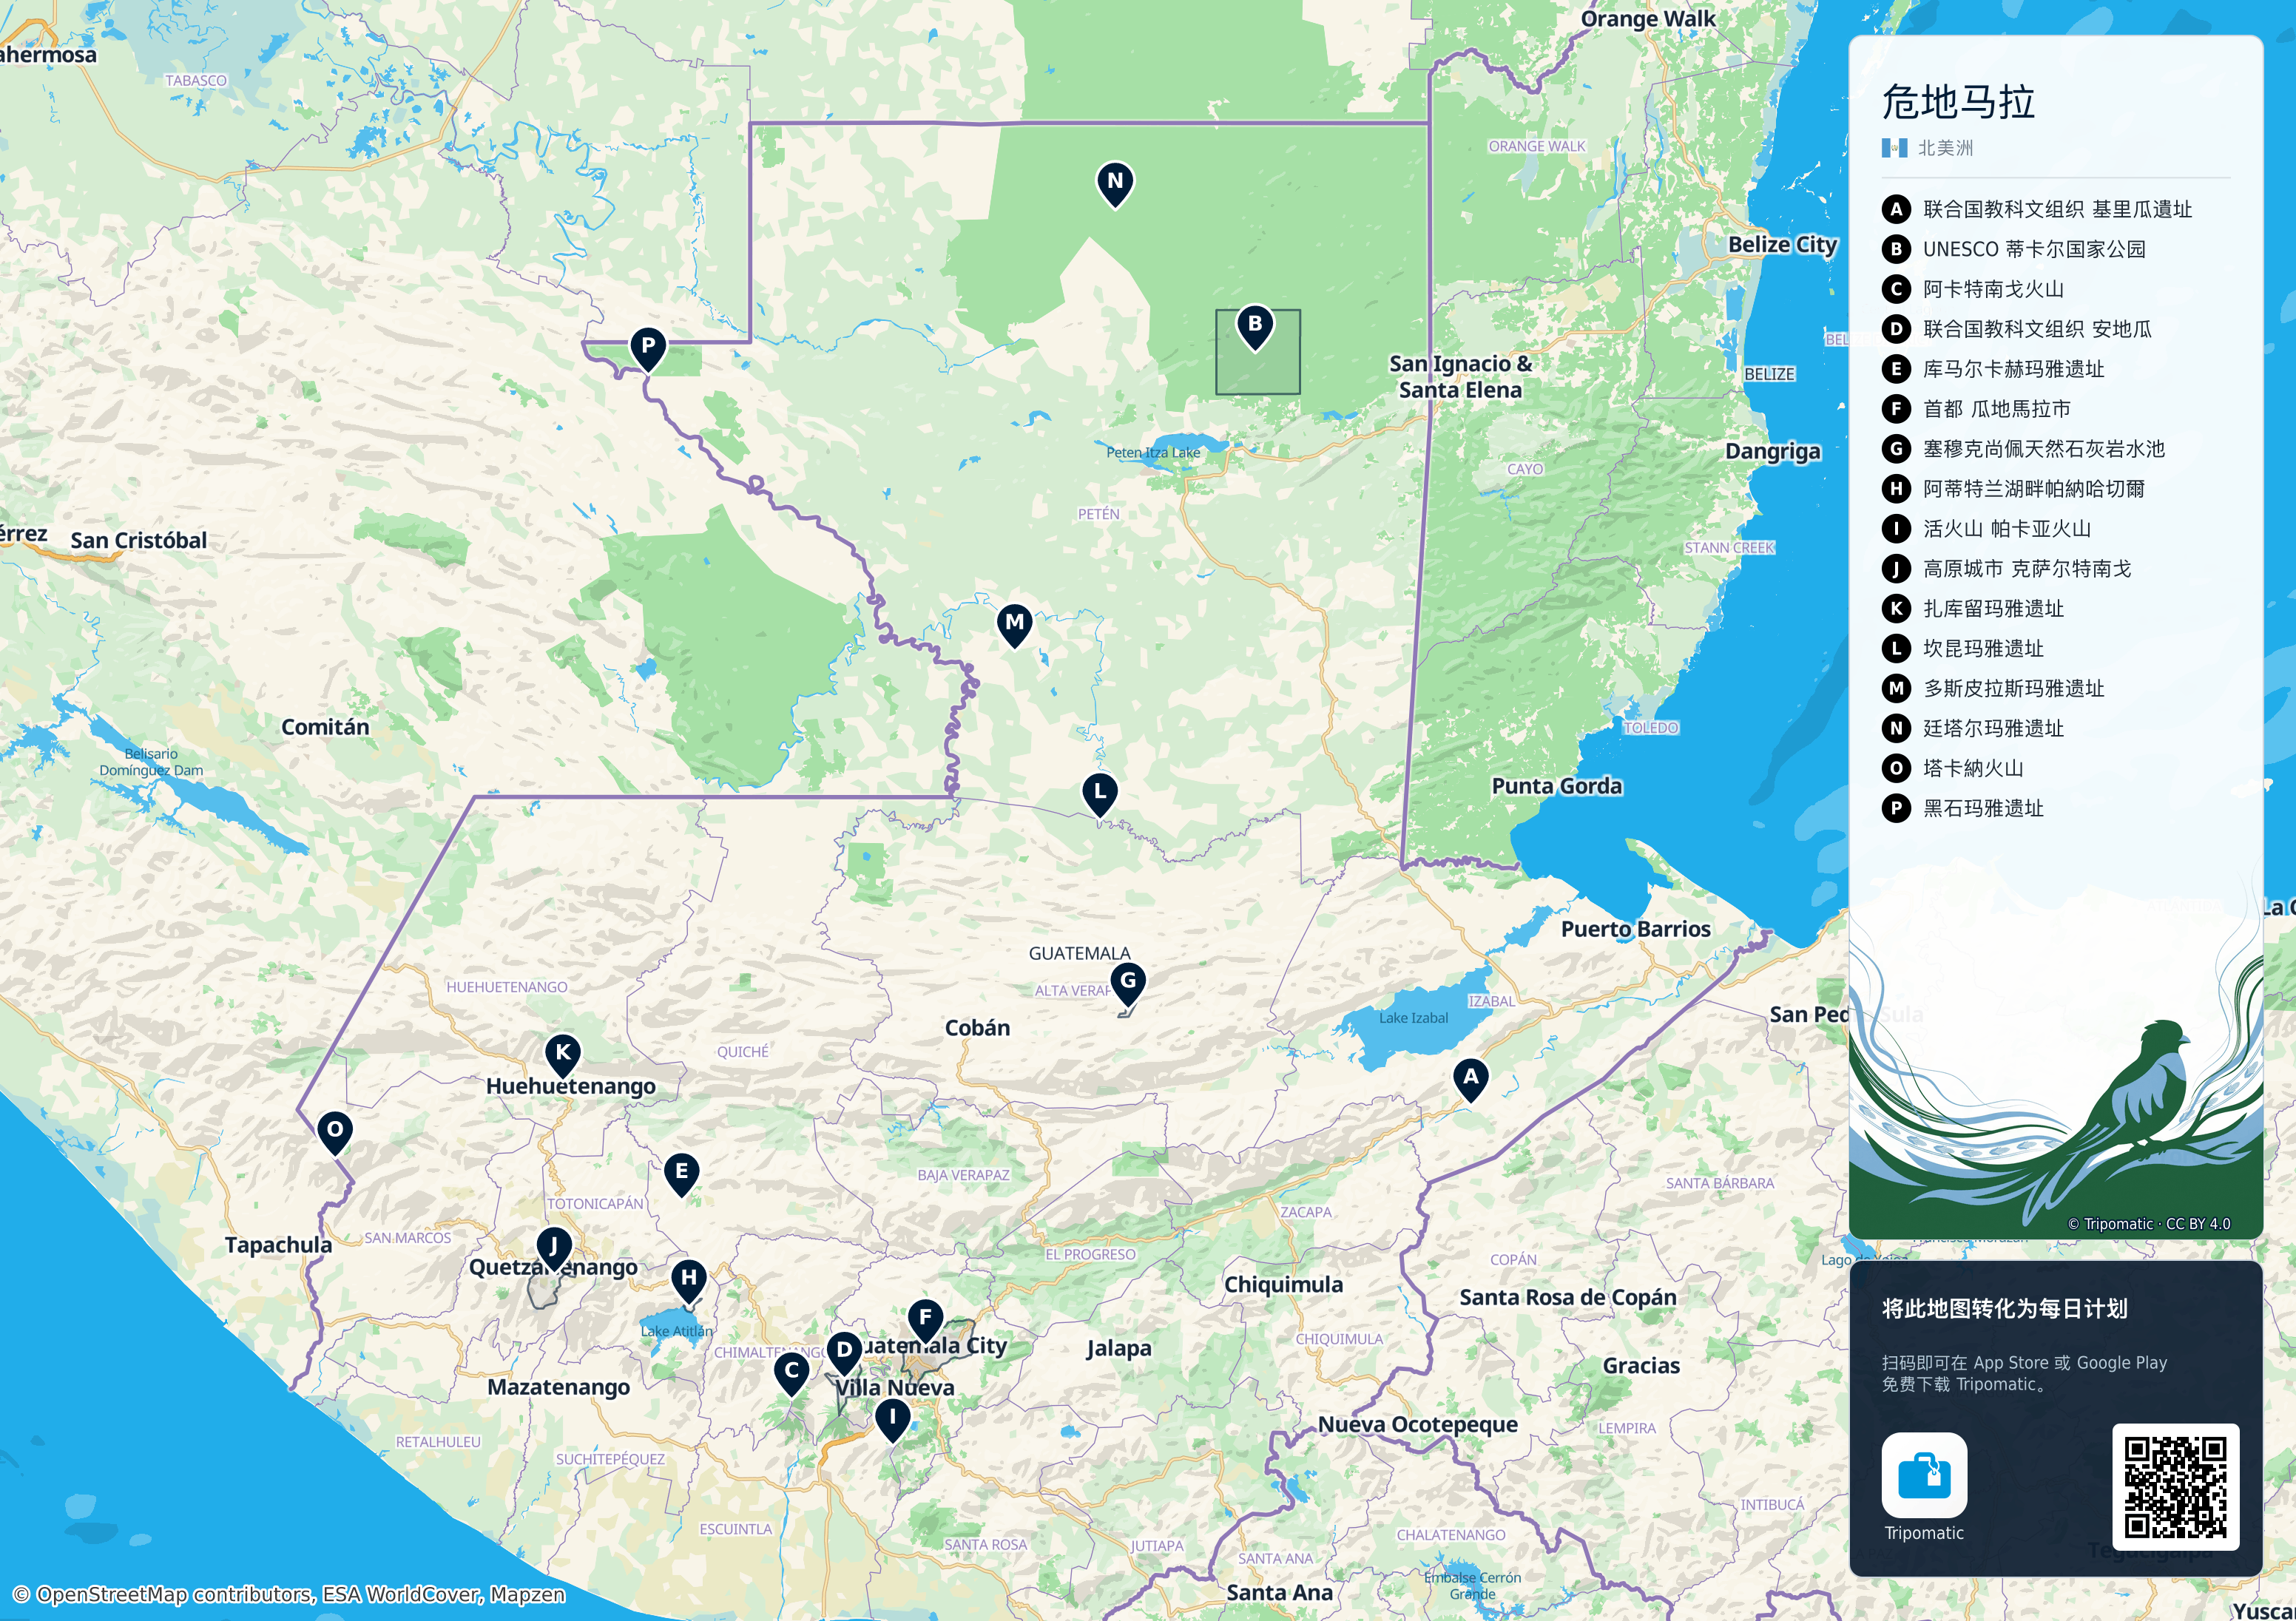Click map pin P on the border

[x=648, y=348]
